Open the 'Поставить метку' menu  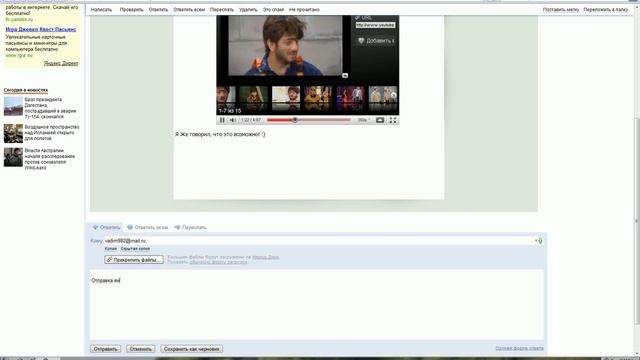561,9
